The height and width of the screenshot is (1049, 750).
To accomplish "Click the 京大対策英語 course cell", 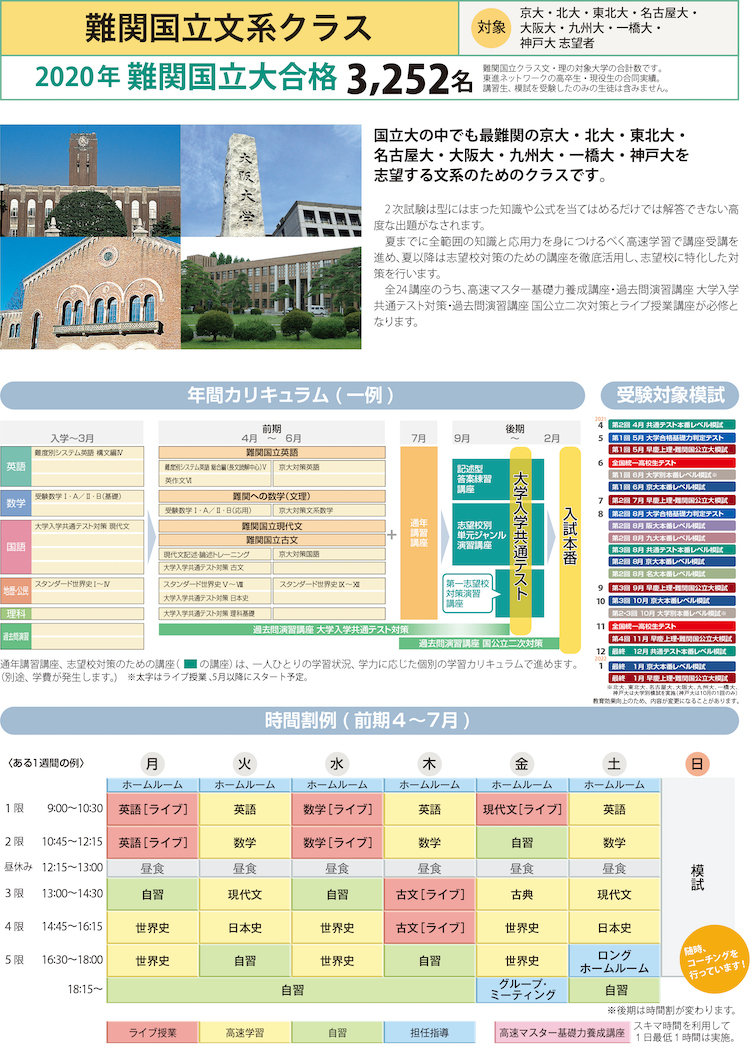I will (x=329, y=467).
